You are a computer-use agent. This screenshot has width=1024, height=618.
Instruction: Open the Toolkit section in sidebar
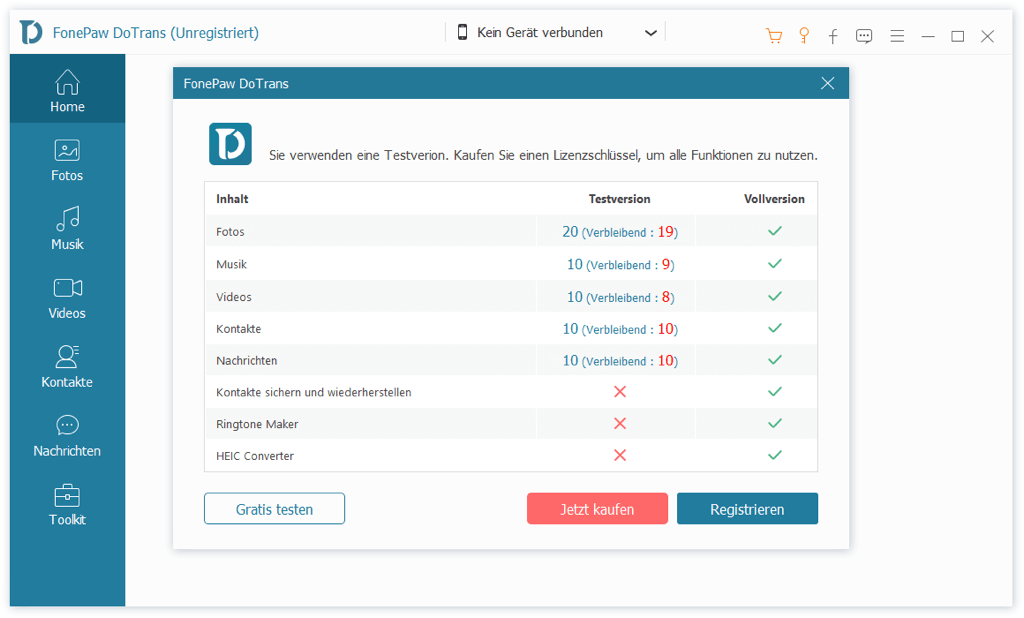pos(67,504)
